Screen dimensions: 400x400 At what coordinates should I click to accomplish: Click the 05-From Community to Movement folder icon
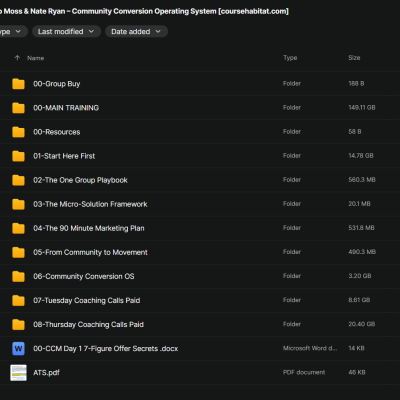18,252
